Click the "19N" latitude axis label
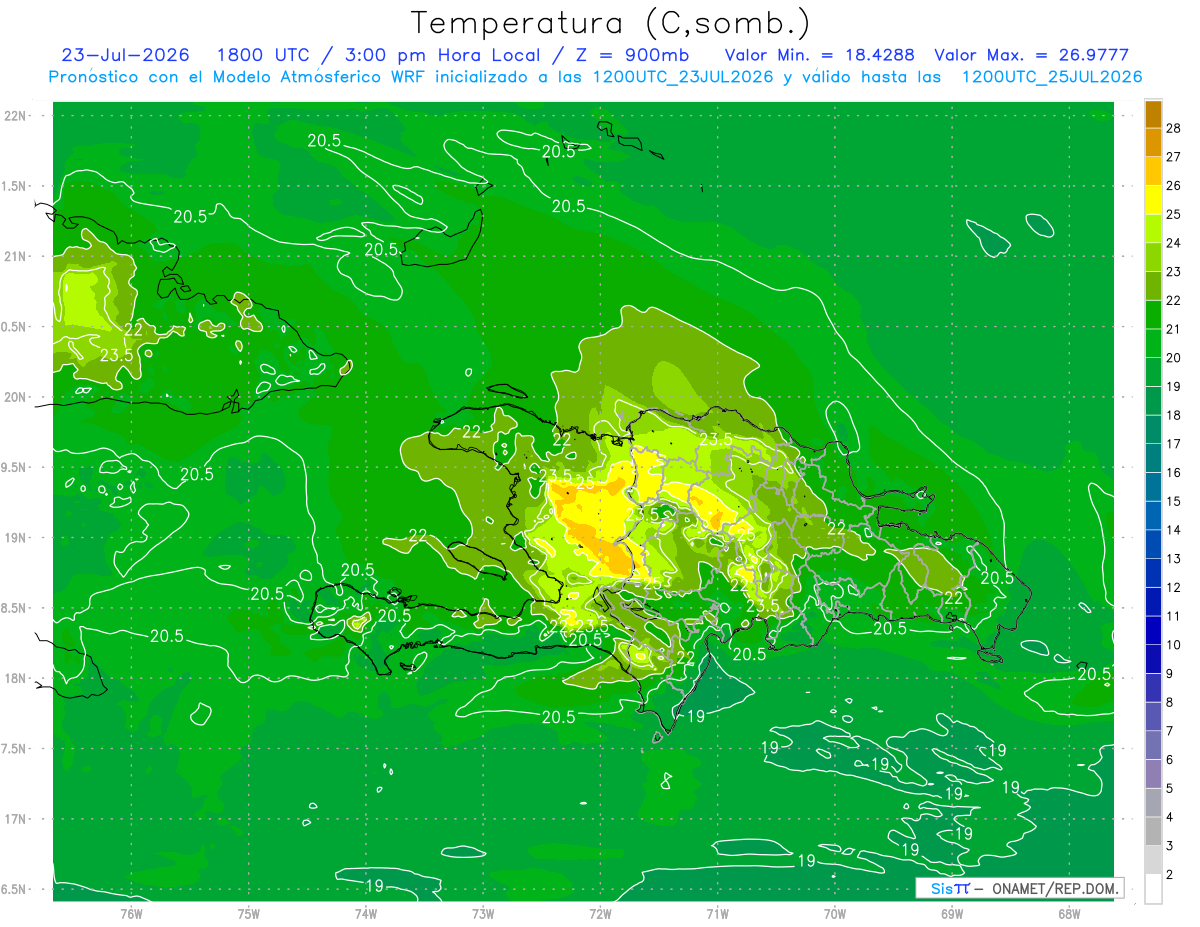Viewport: 1200px width, 927px height. (15, 537)
